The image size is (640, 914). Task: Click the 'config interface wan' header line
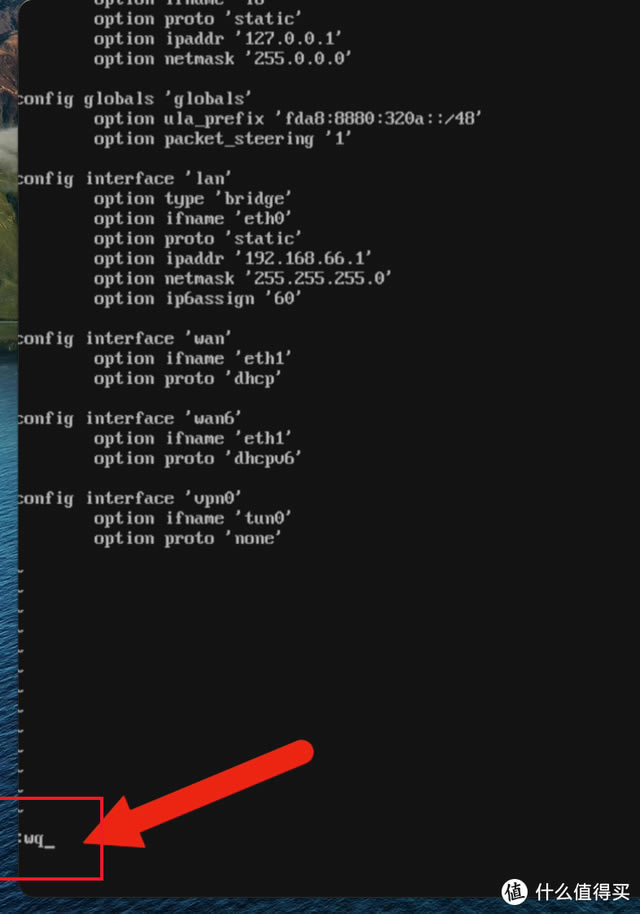coord(125,339)
